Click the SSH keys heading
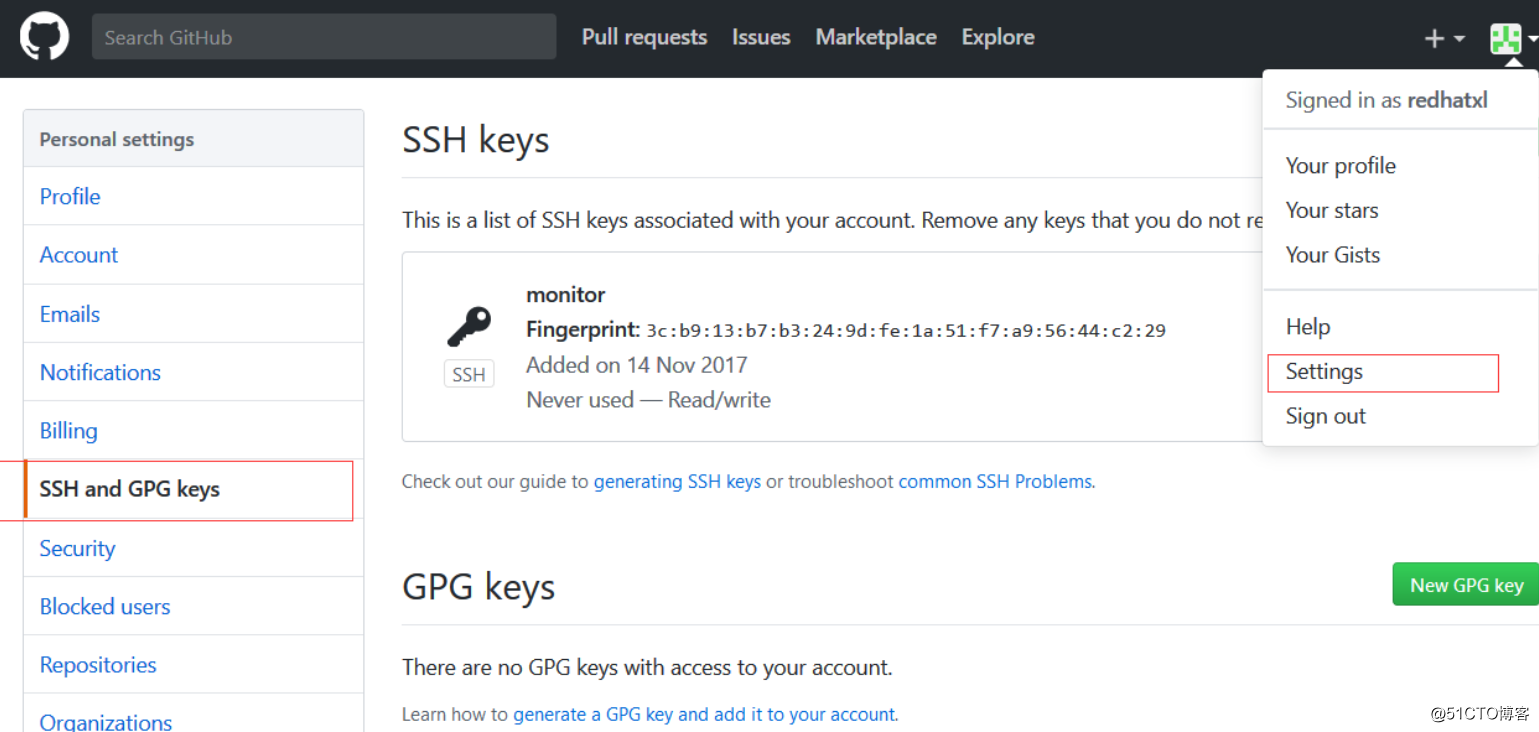Image resolution: width=1539 pixels, height=732 pixels. [x=476, y=140]
